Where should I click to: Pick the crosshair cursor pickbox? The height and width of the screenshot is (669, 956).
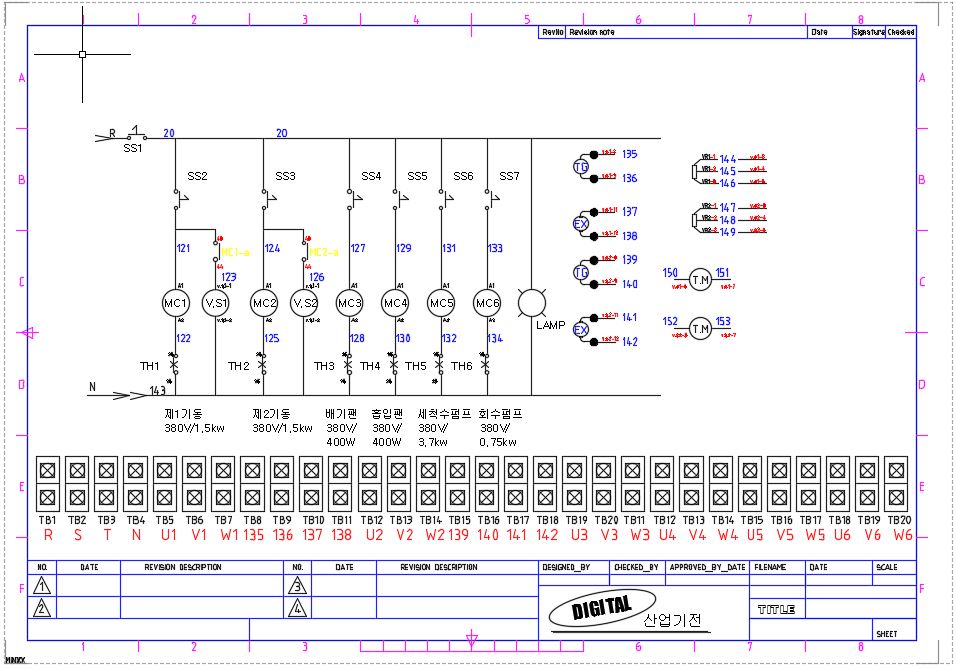82,54
